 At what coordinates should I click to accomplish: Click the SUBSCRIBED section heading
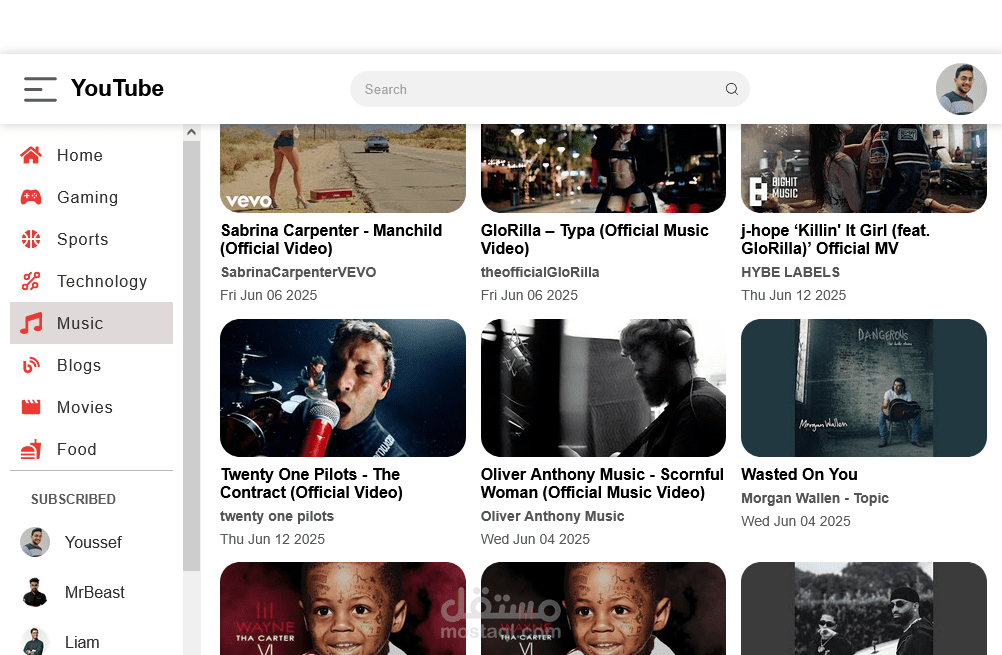click(73, 499)
